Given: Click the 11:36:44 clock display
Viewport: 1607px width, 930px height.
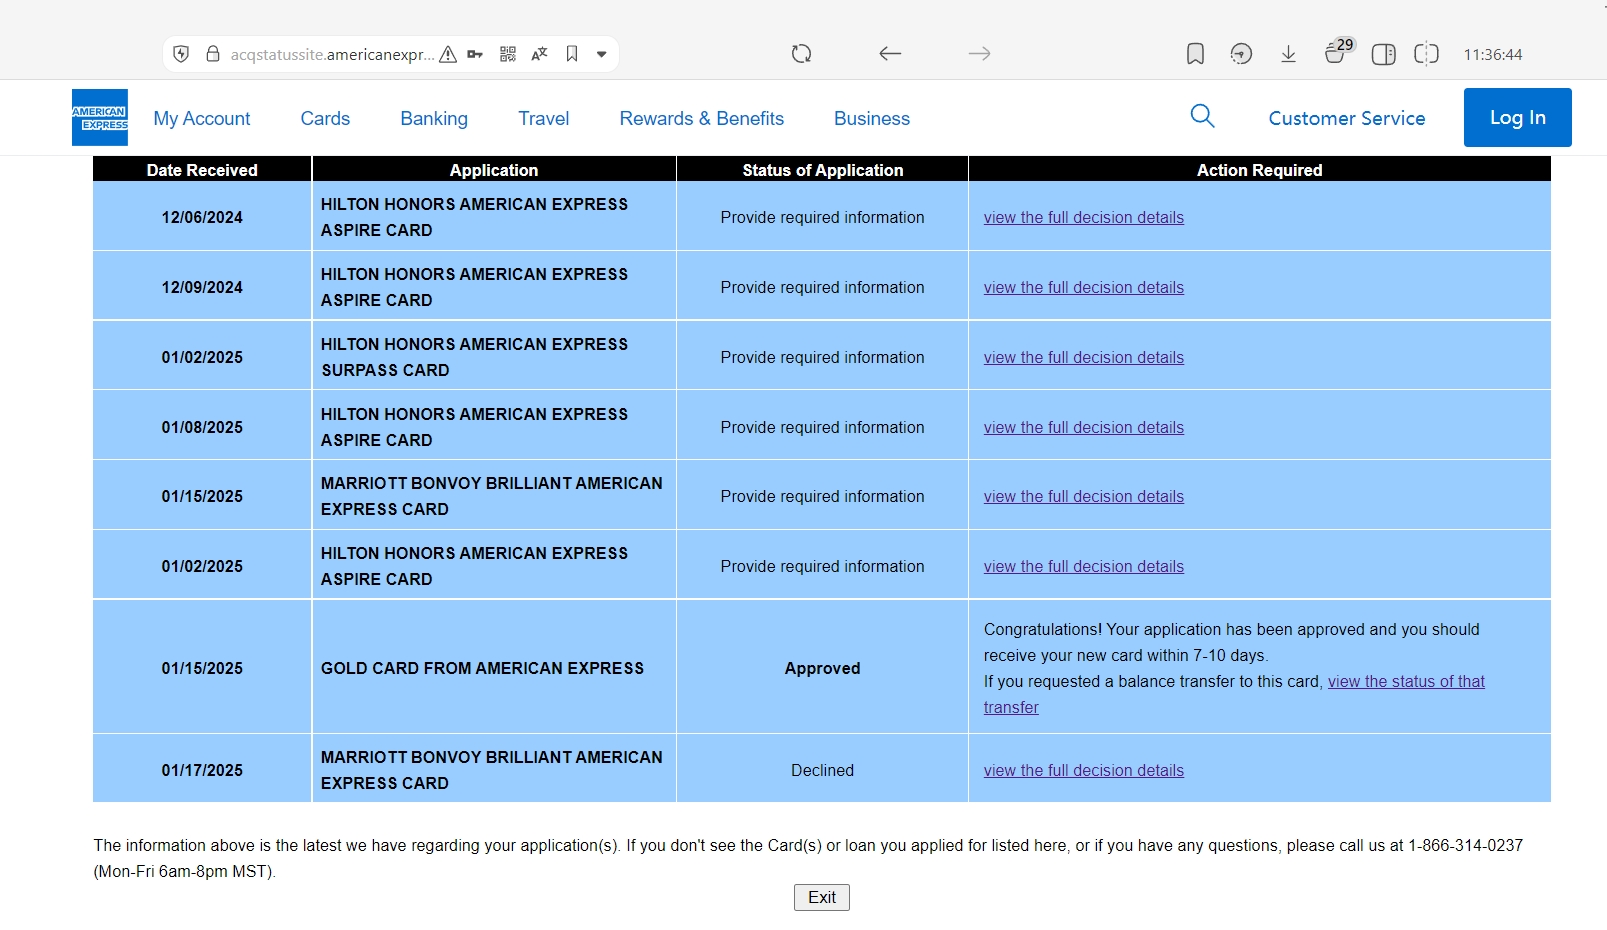Looking at the screenshot, I should point(1493,54).
